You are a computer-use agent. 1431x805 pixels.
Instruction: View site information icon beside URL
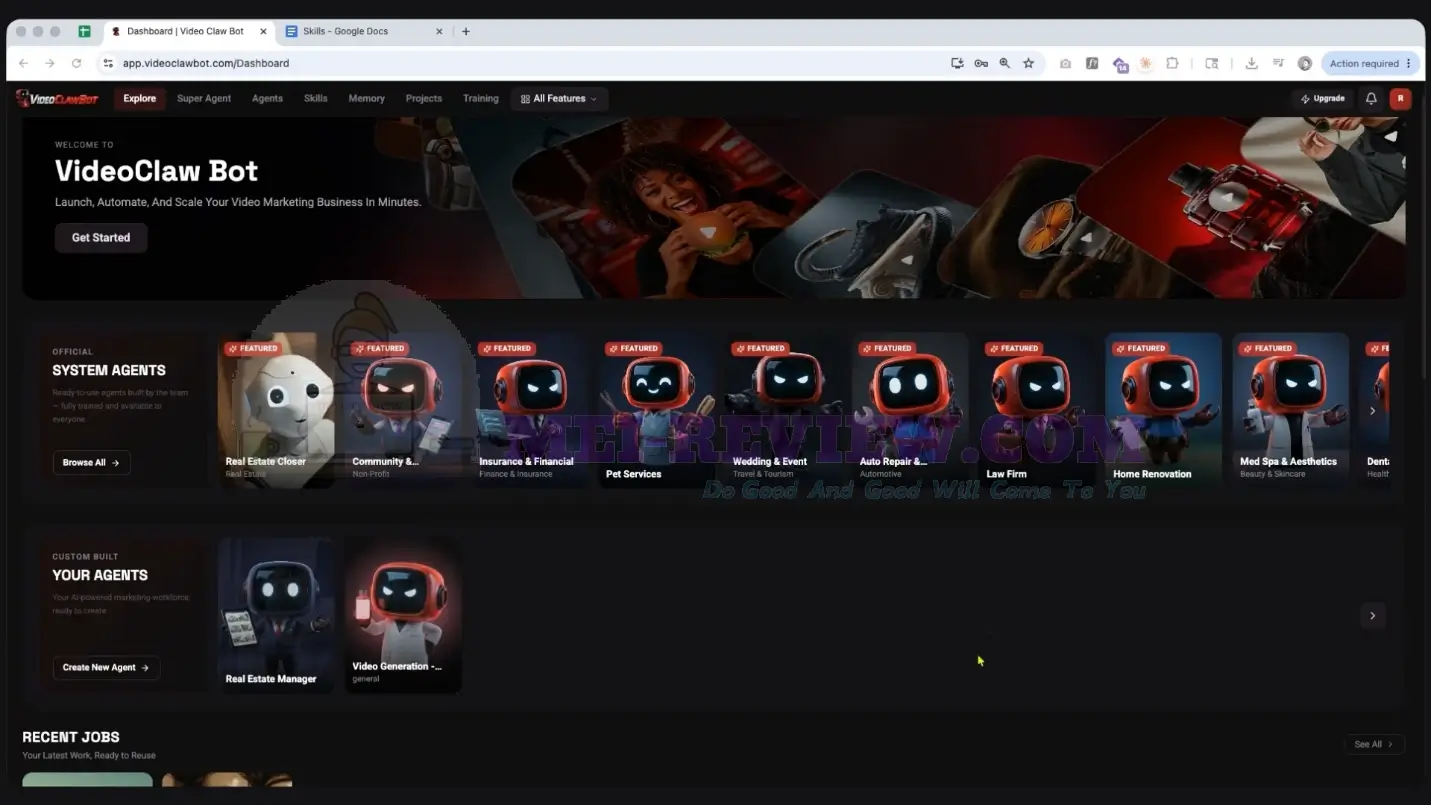108,63
